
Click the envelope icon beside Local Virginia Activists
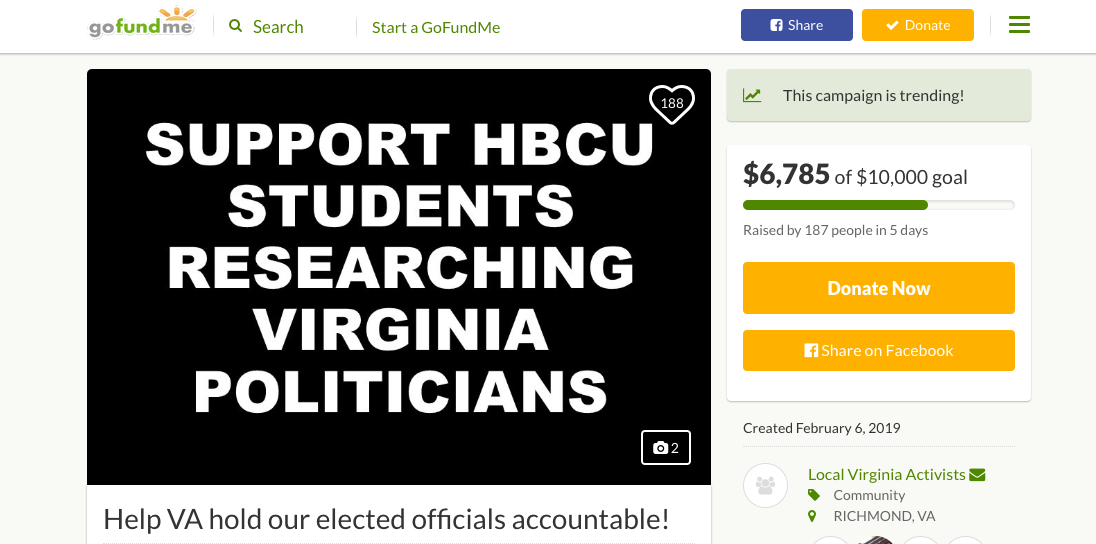click(x=977, y=475)
